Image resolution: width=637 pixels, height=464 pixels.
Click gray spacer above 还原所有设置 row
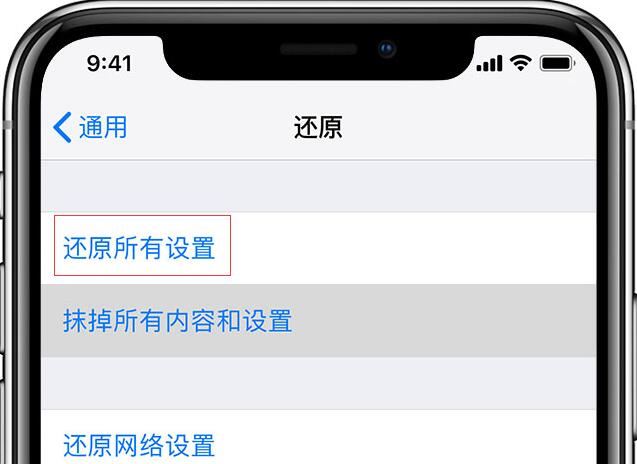[x=318, y=186]
